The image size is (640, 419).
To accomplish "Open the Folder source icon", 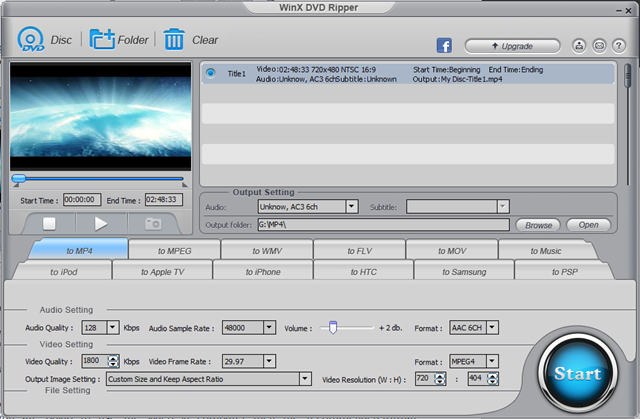I will click(102, 40).
